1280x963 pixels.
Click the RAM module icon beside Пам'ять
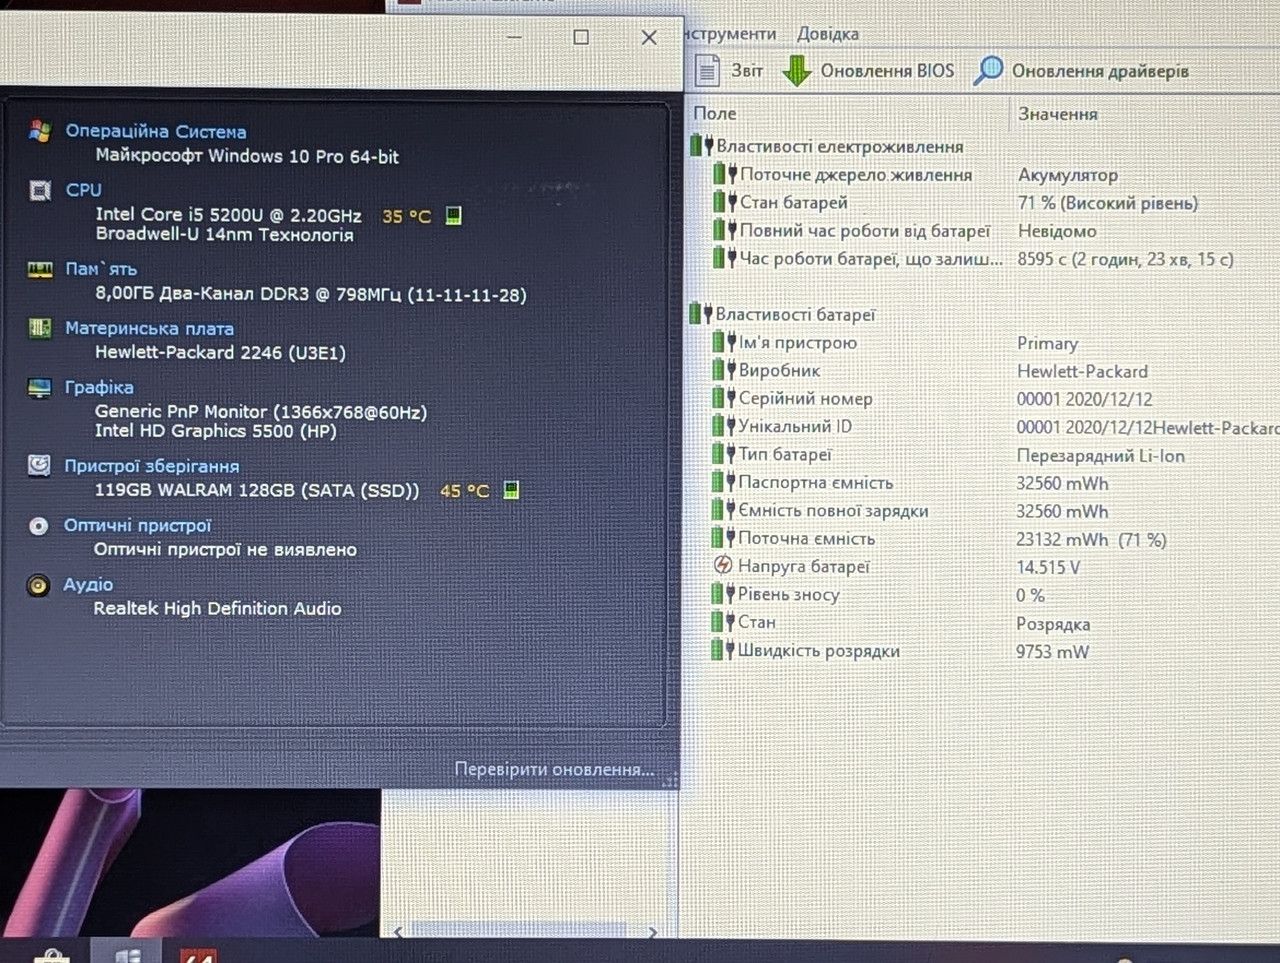click(x=40, y=269)
